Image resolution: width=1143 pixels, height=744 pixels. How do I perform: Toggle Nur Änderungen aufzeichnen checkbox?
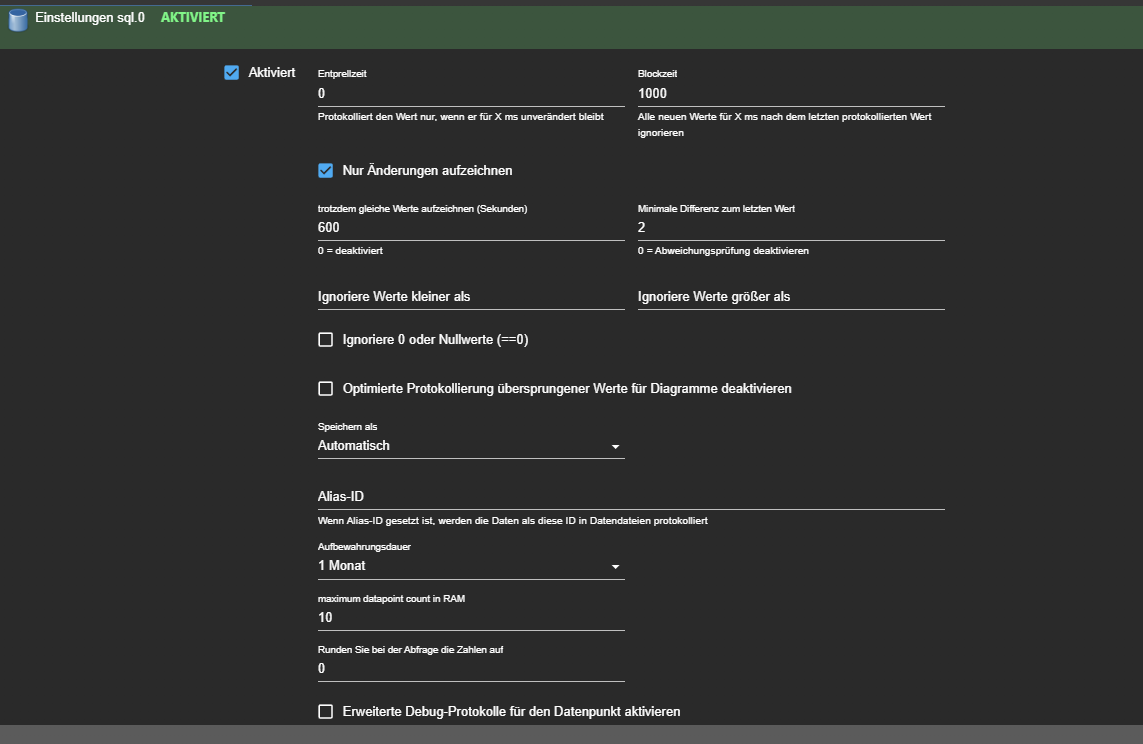click(326, 171)
